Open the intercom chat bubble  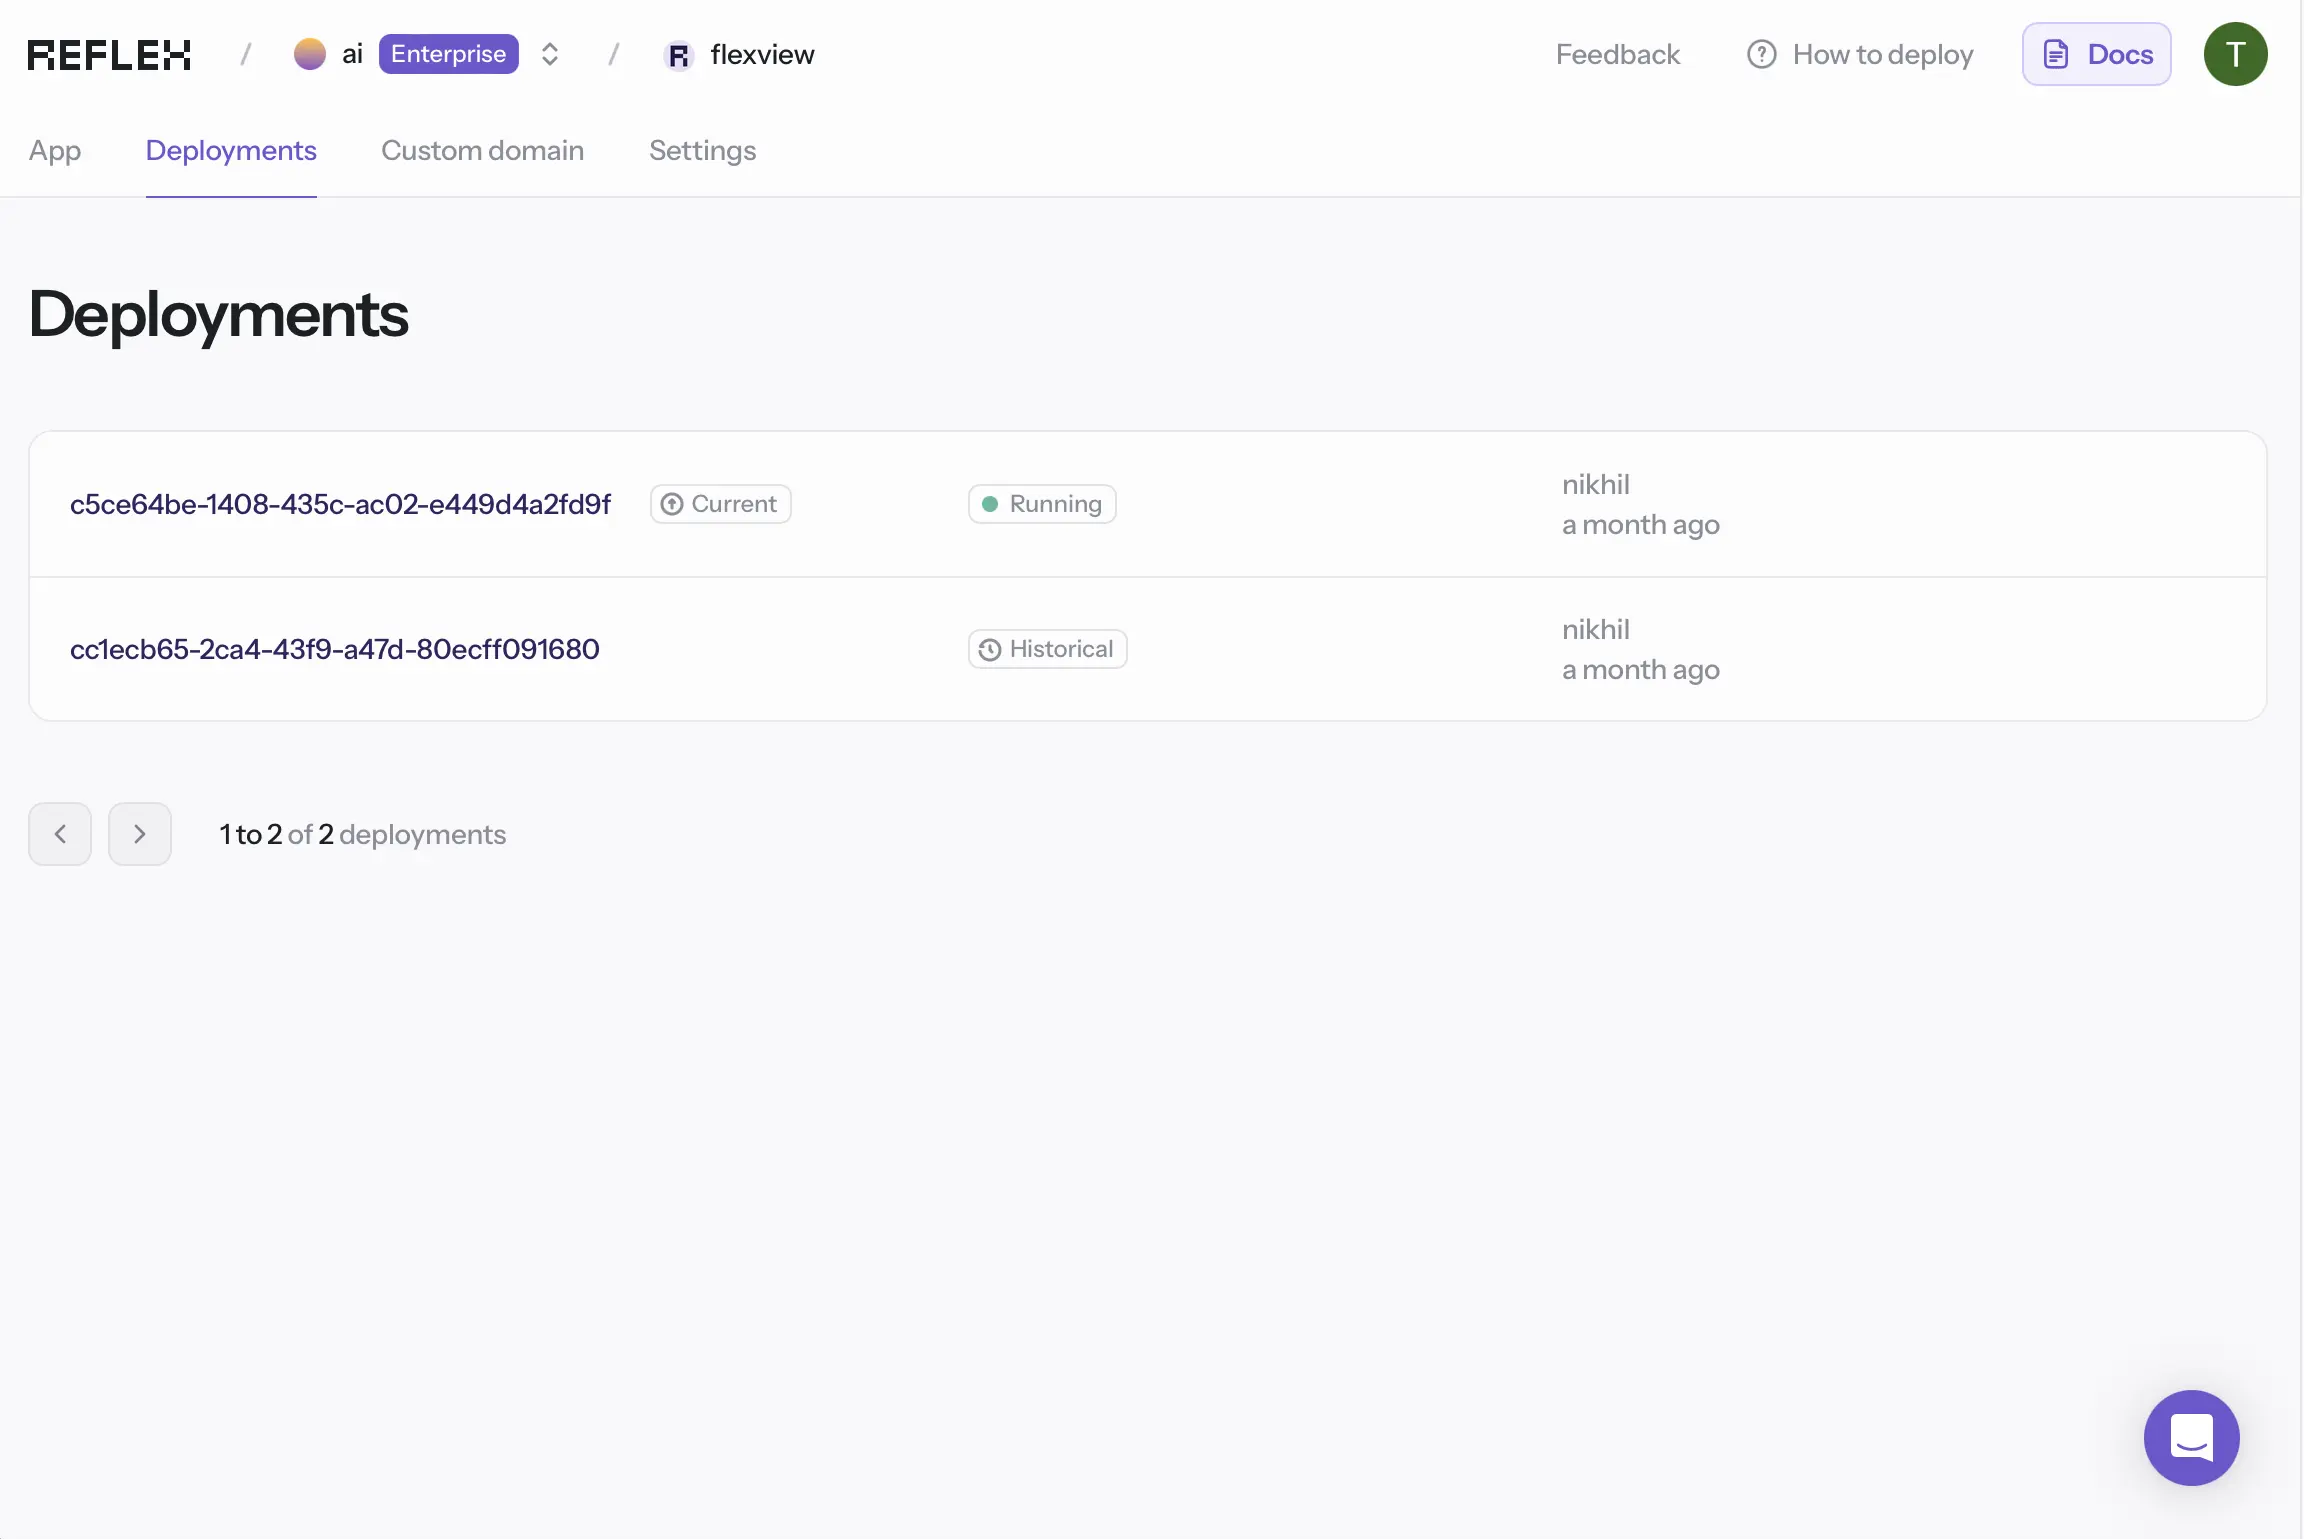(2191, 1437)
